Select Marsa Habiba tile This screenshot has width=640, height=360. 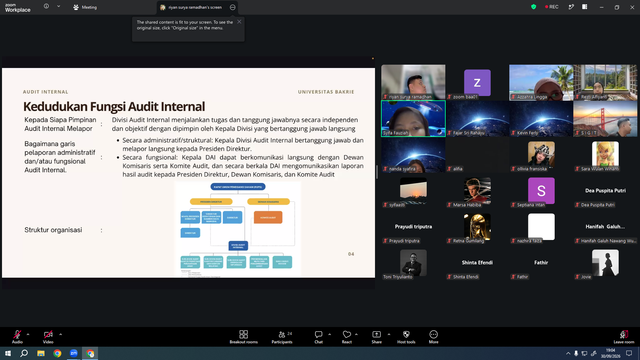477,191
